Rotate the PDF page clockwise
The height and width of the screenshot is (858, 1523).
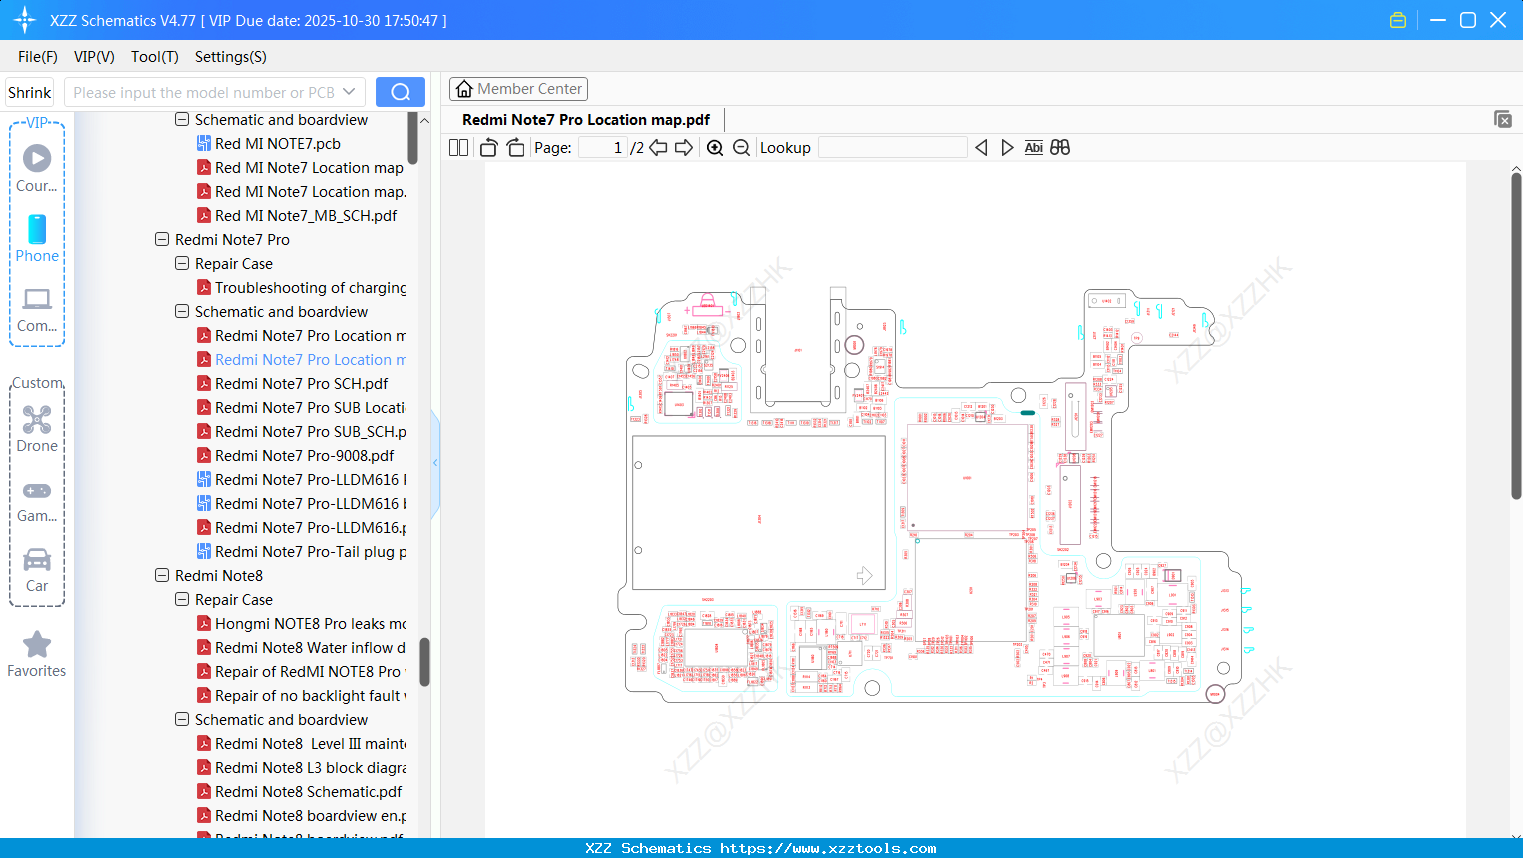[x=515, y=148]
